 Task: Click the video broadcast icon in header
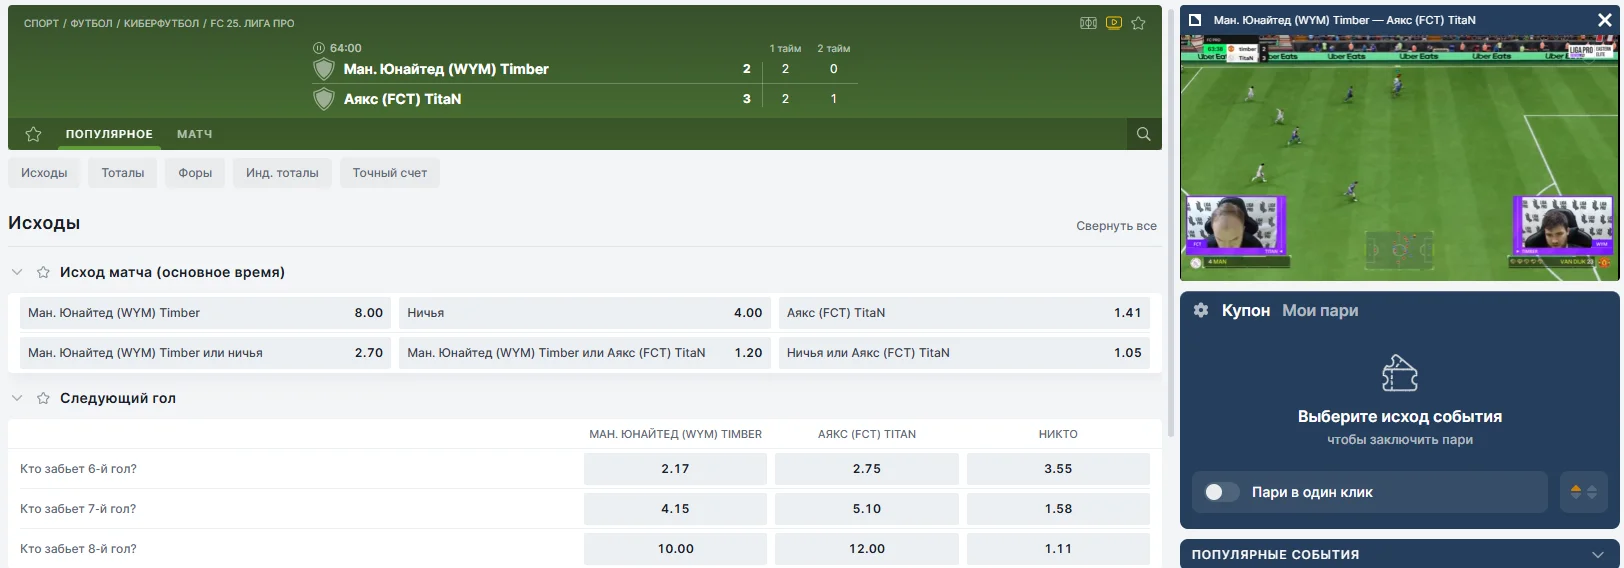1114,23
